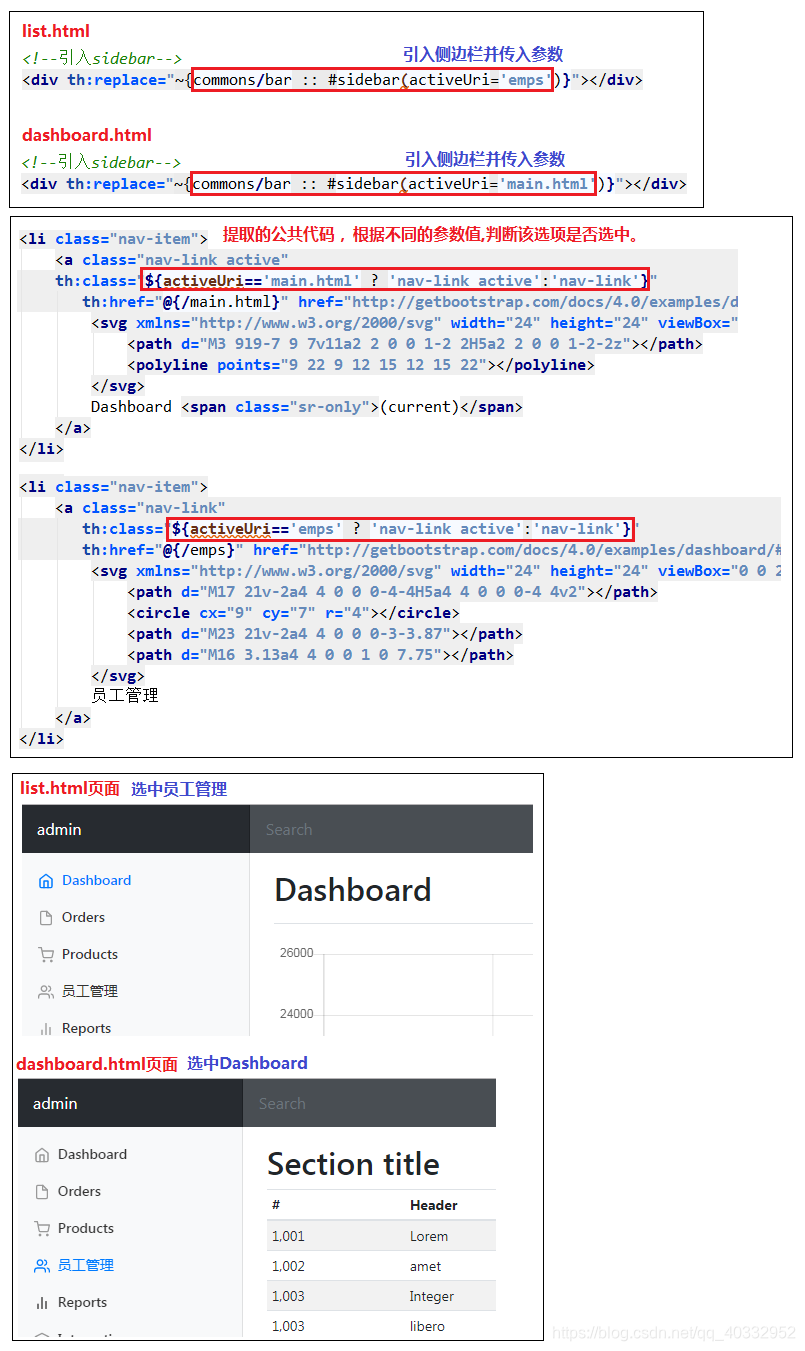The image size is (805, 1351).
Task: Click the Orders file icon in dashboard.html page
Action: 41,1192
